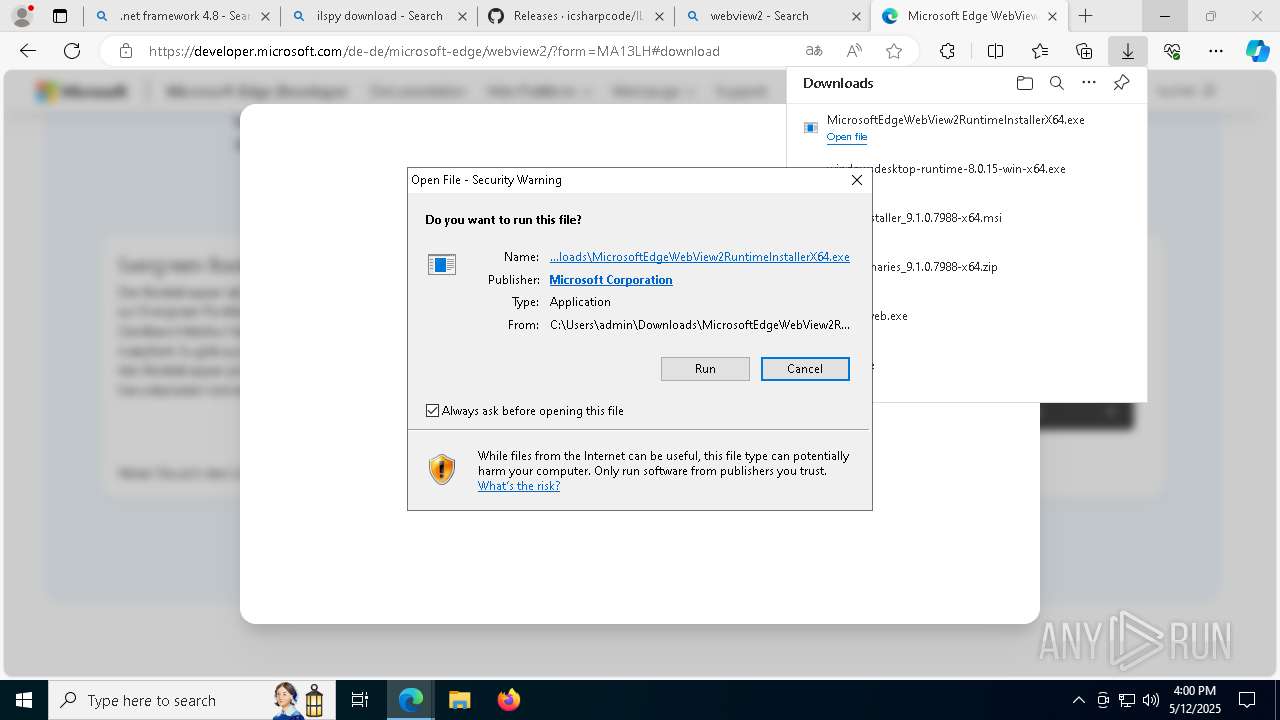Open the Collections icon
Viewport: 1280px width, 720px height.
pyautogui.click(x=1084, y=51)
